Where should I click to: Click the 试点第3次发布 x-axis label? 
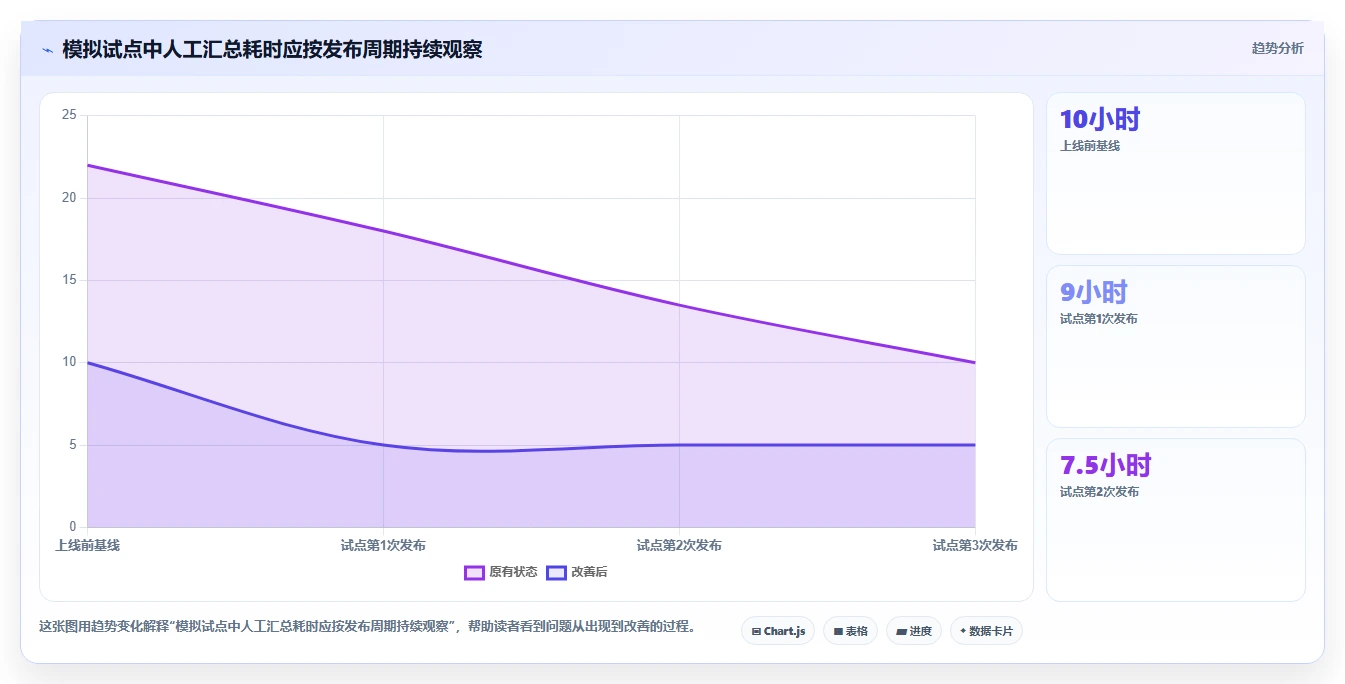[975, 545]
